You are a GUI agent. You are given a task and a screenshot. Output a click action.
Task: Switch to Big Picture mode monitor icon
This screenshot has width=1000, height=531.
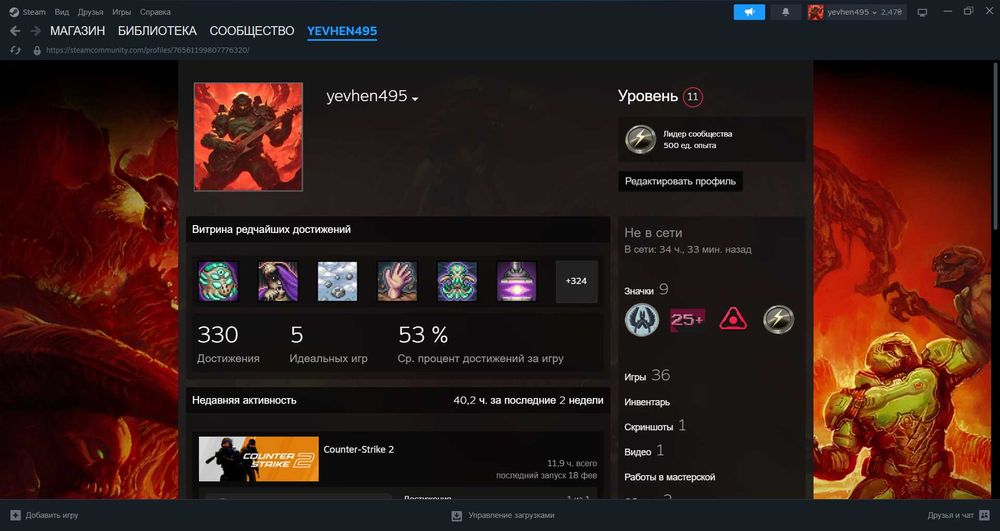coord(922,12)
